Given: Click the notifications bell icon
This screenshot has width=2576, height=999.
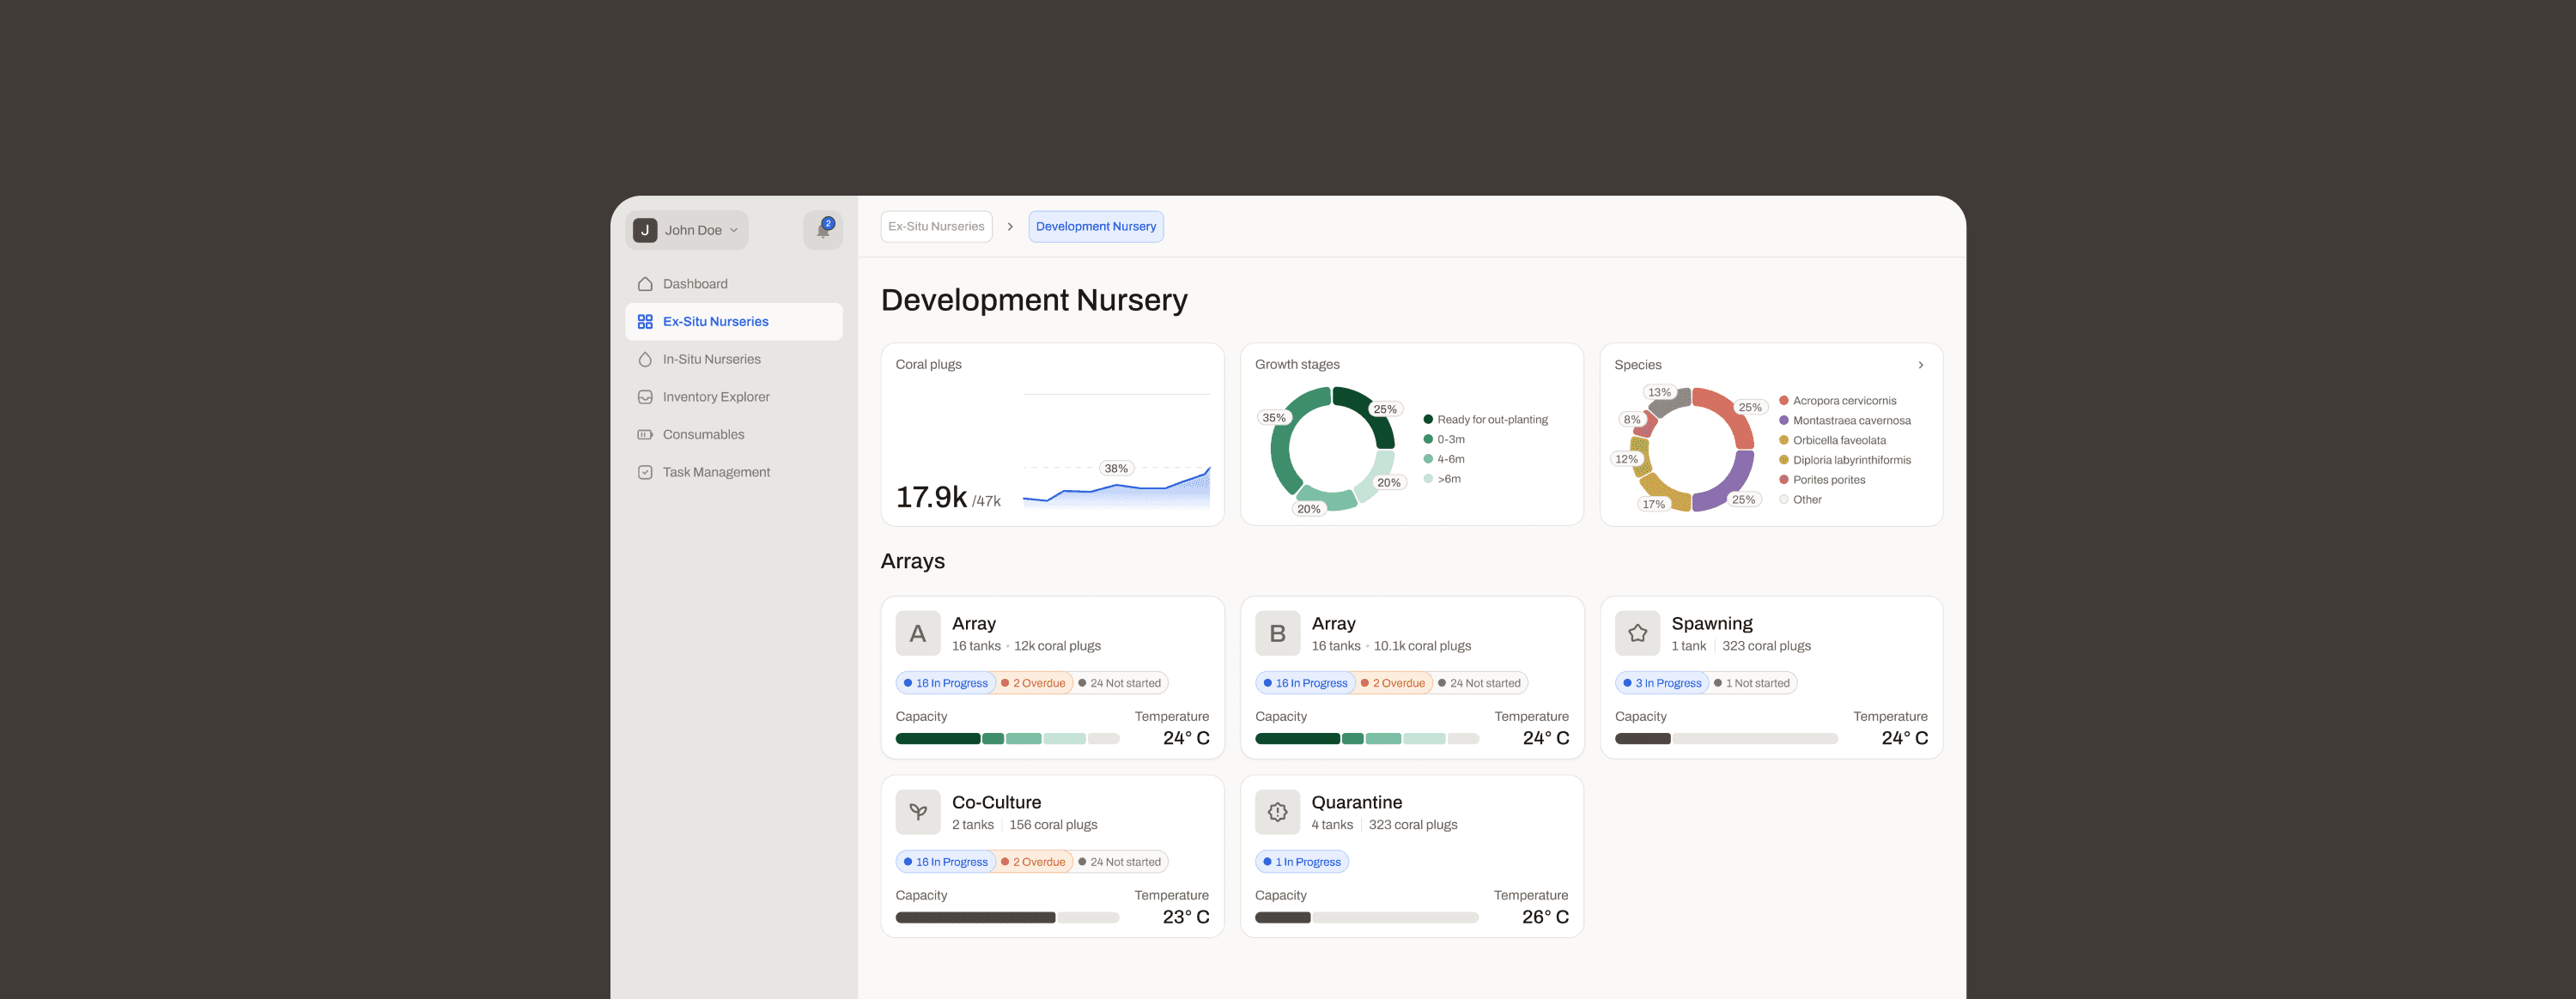Looking at the screenshot, I should [822, 230].
